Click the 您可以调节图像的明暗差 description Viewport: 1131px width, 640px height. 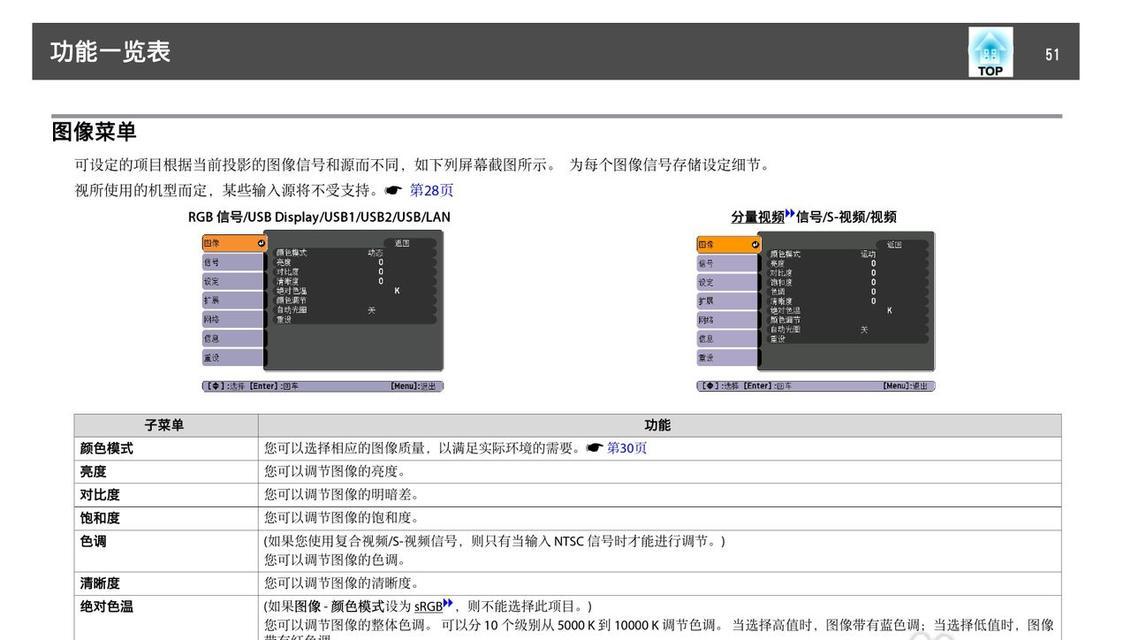[x=341, y=494]
